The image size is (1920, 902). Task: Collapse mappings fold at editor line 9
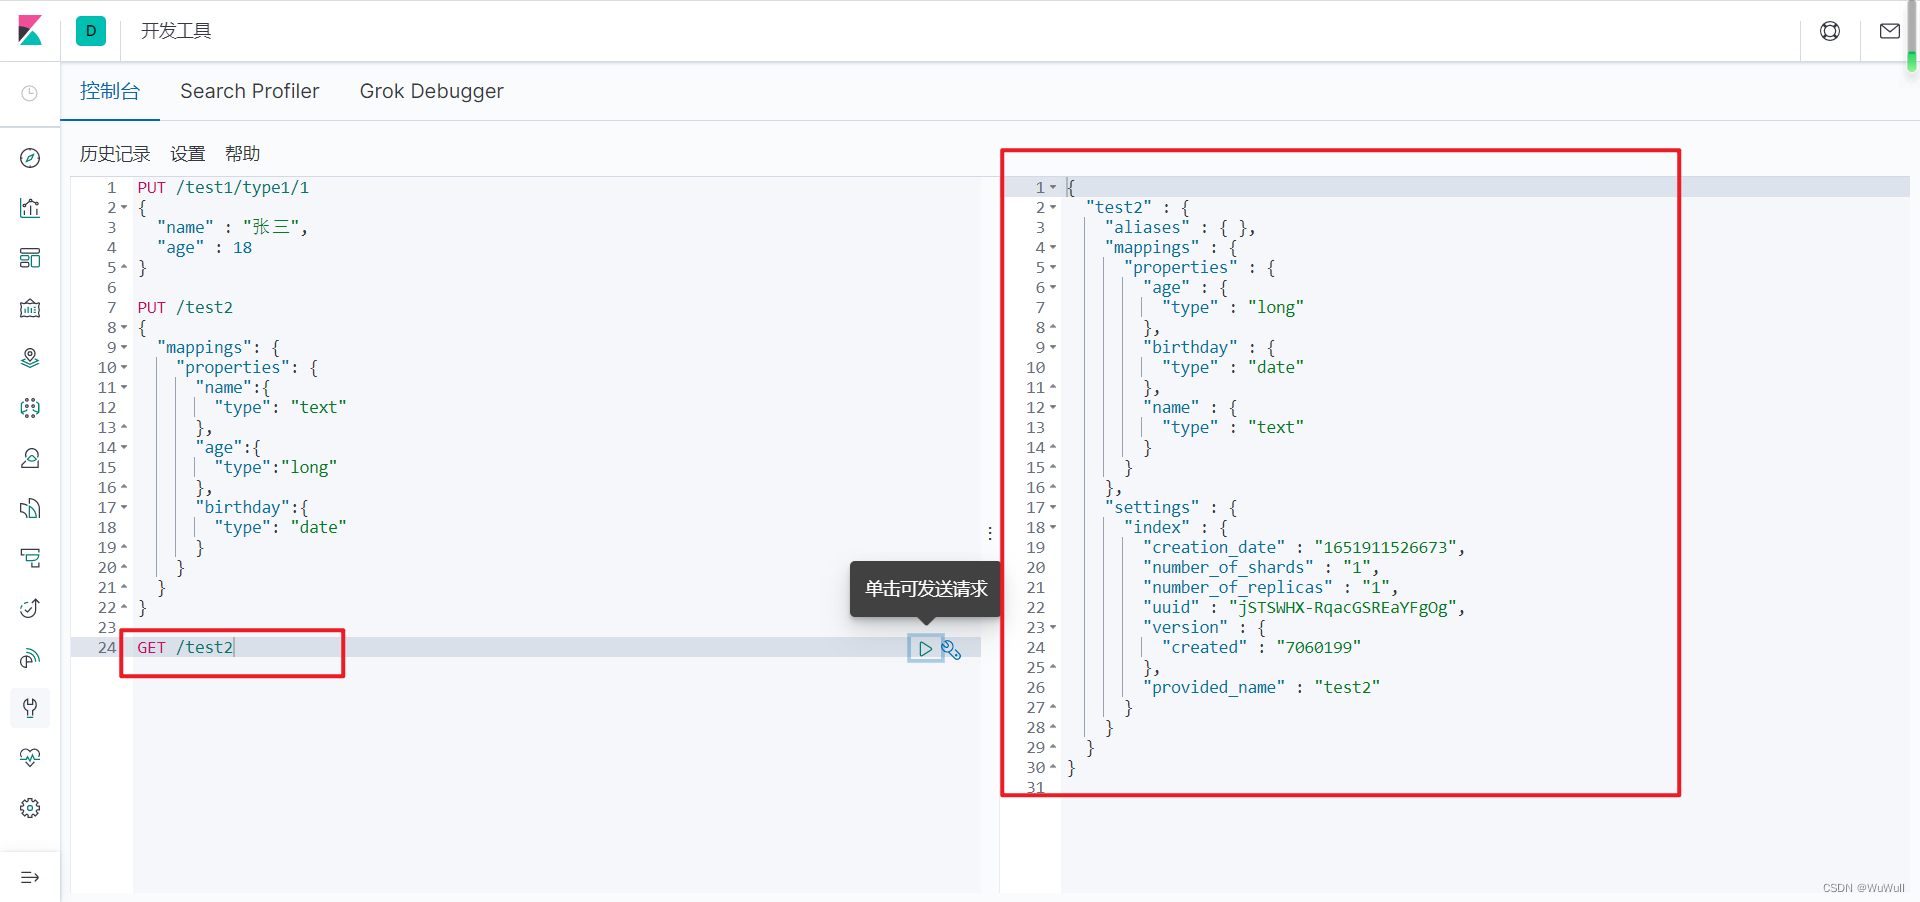pos(124,348)
